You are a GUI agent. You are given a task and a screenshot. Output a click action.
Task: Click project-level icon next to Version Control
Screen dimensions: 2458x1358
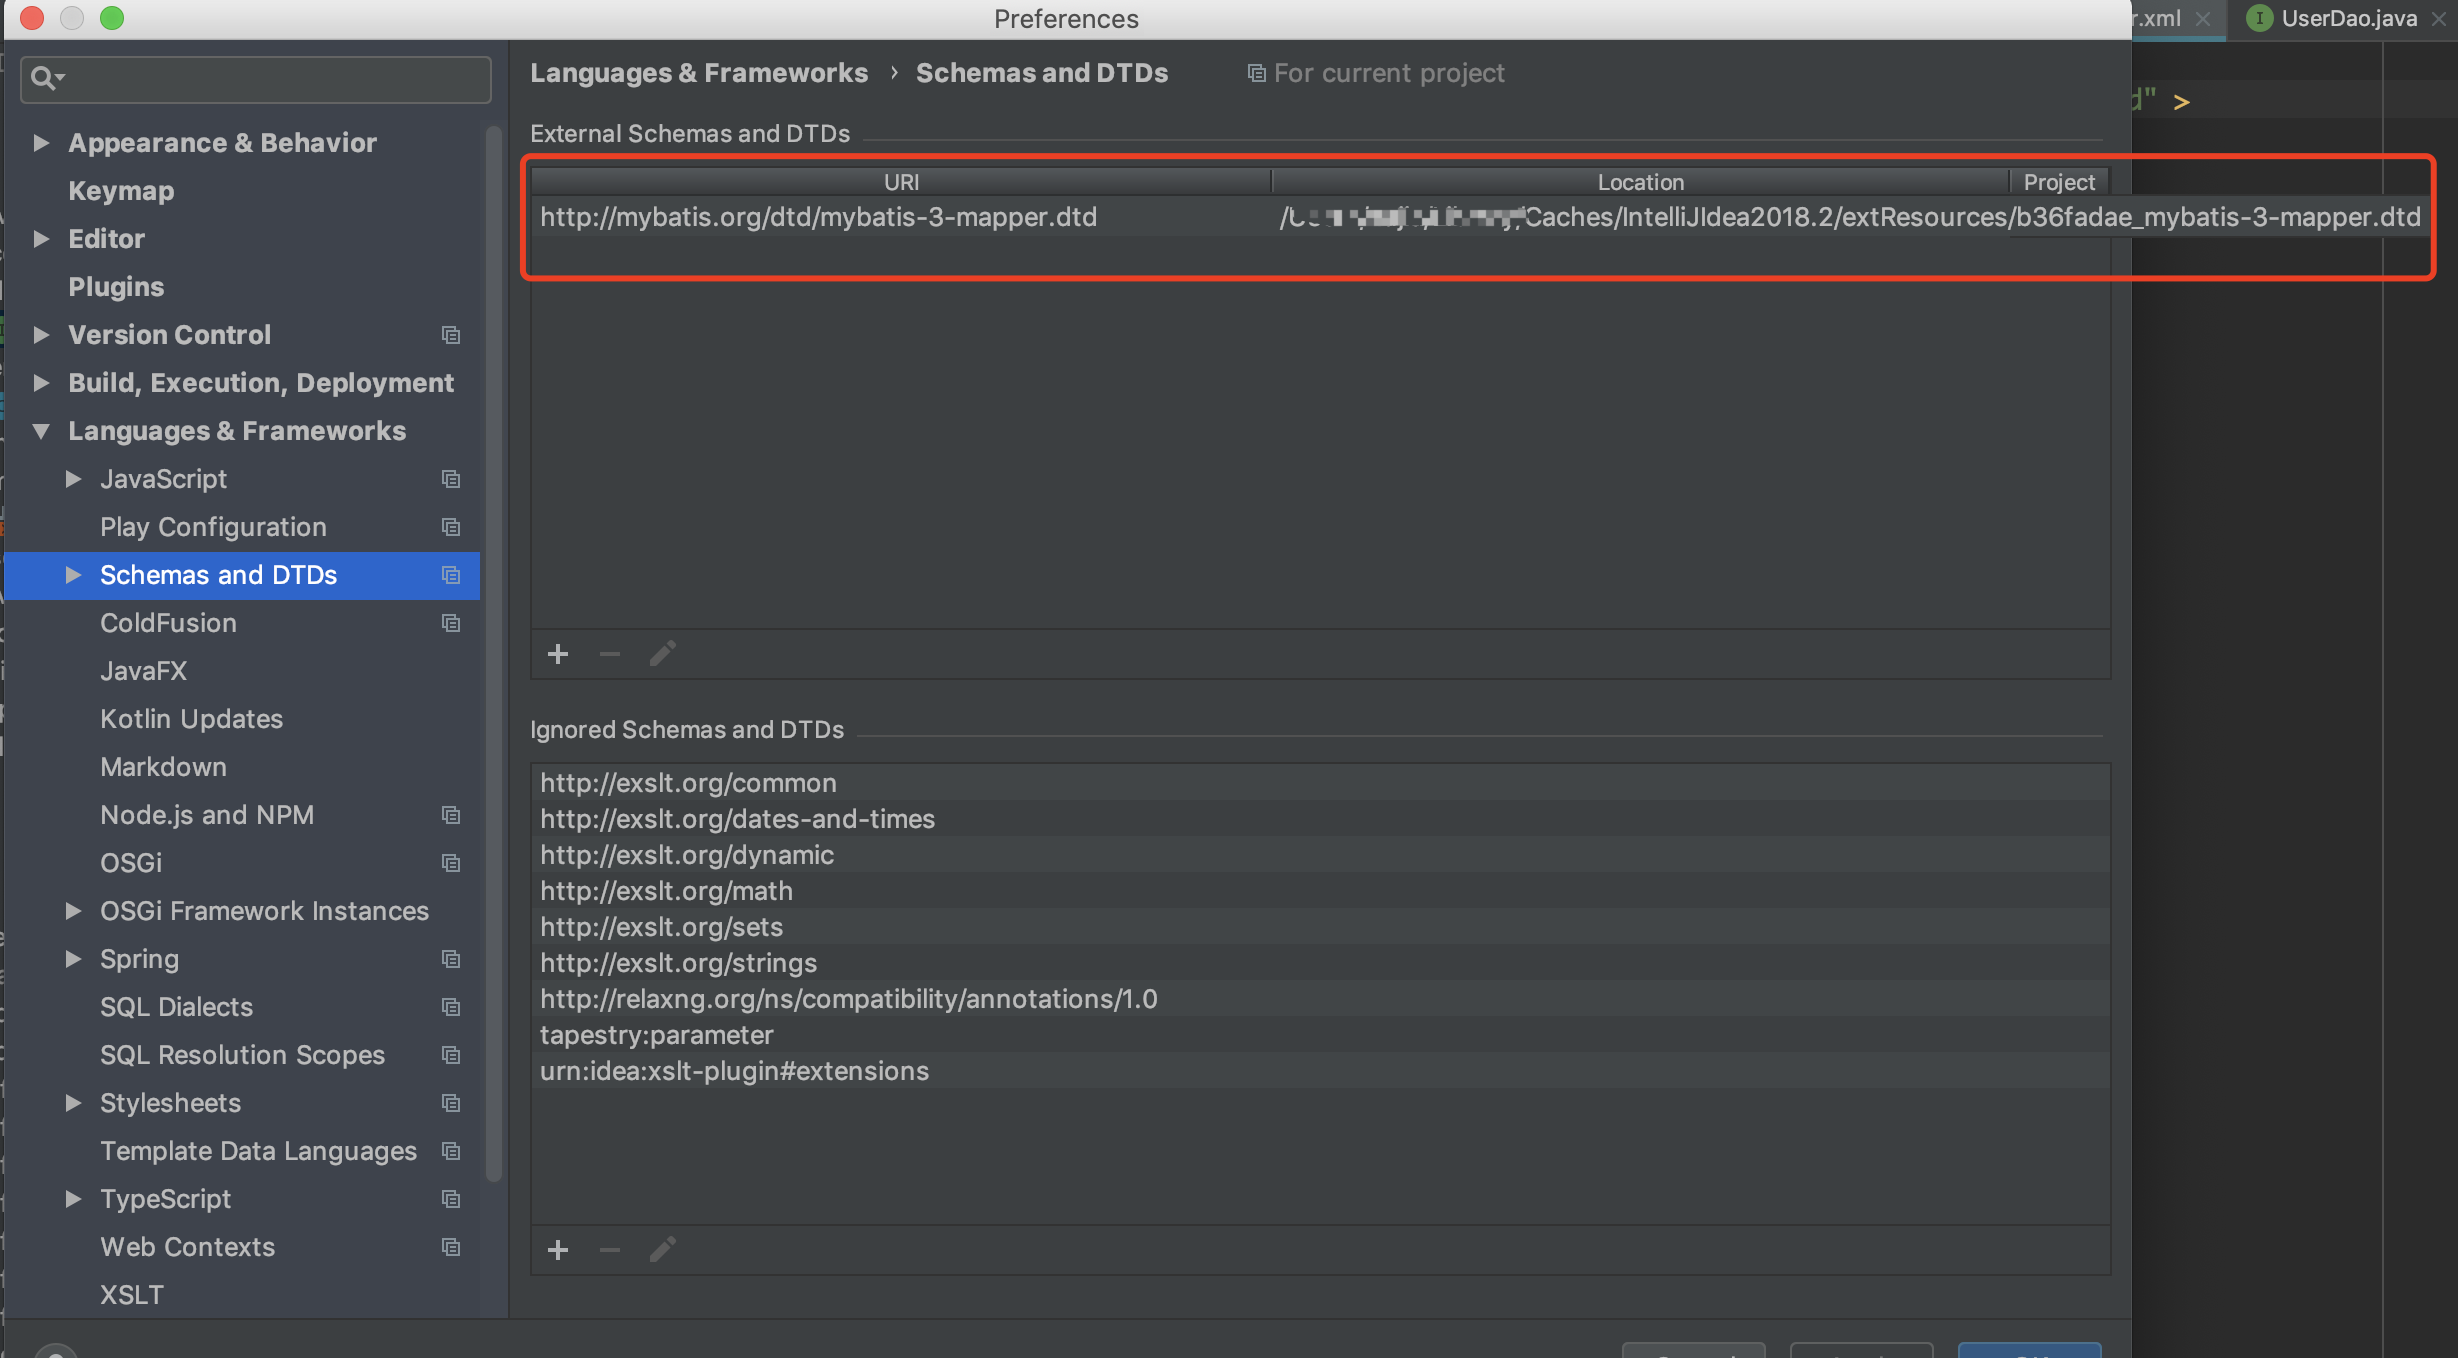click(x=451, y=335)
